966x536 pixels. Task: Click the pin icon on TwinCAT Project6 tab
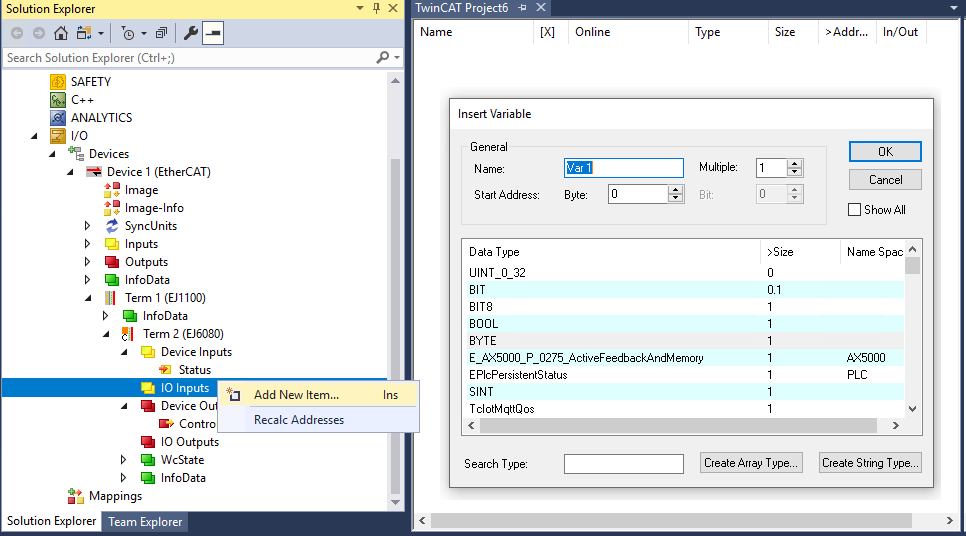point(522,7)
